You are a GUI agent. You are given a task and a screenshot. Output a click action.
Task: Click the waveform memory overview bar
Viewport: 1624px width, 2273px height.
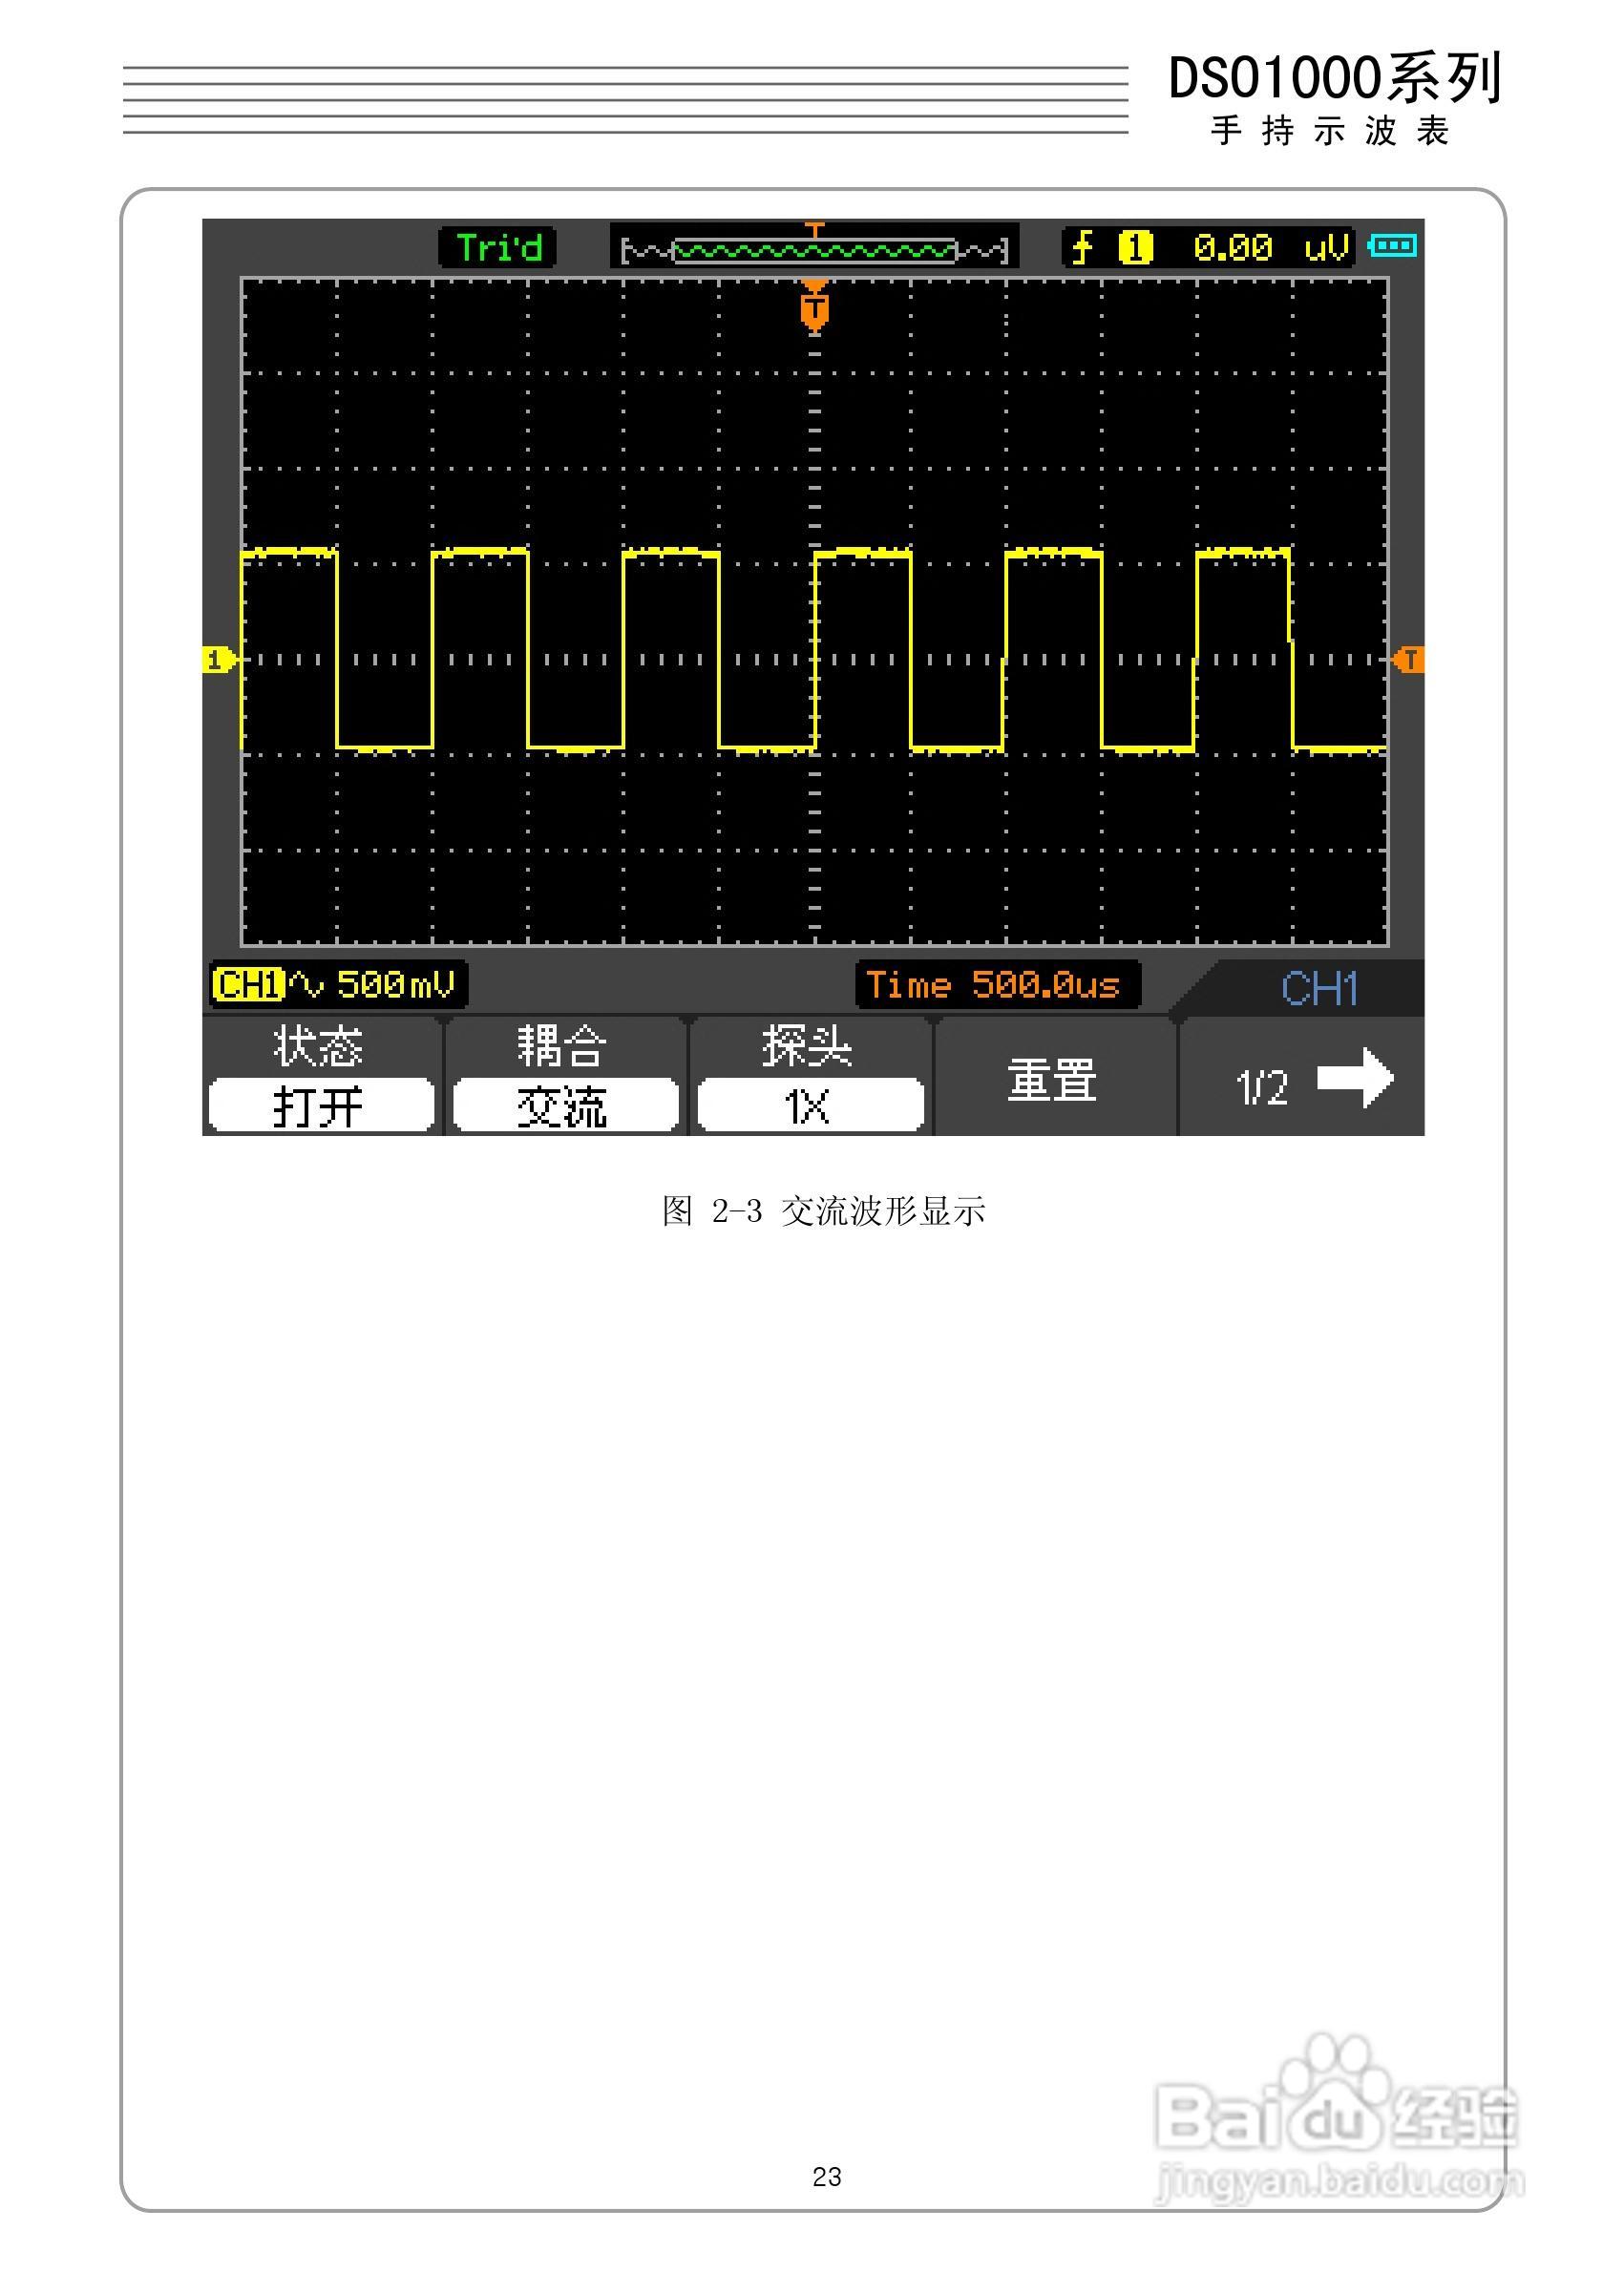[x=814, y=248]
